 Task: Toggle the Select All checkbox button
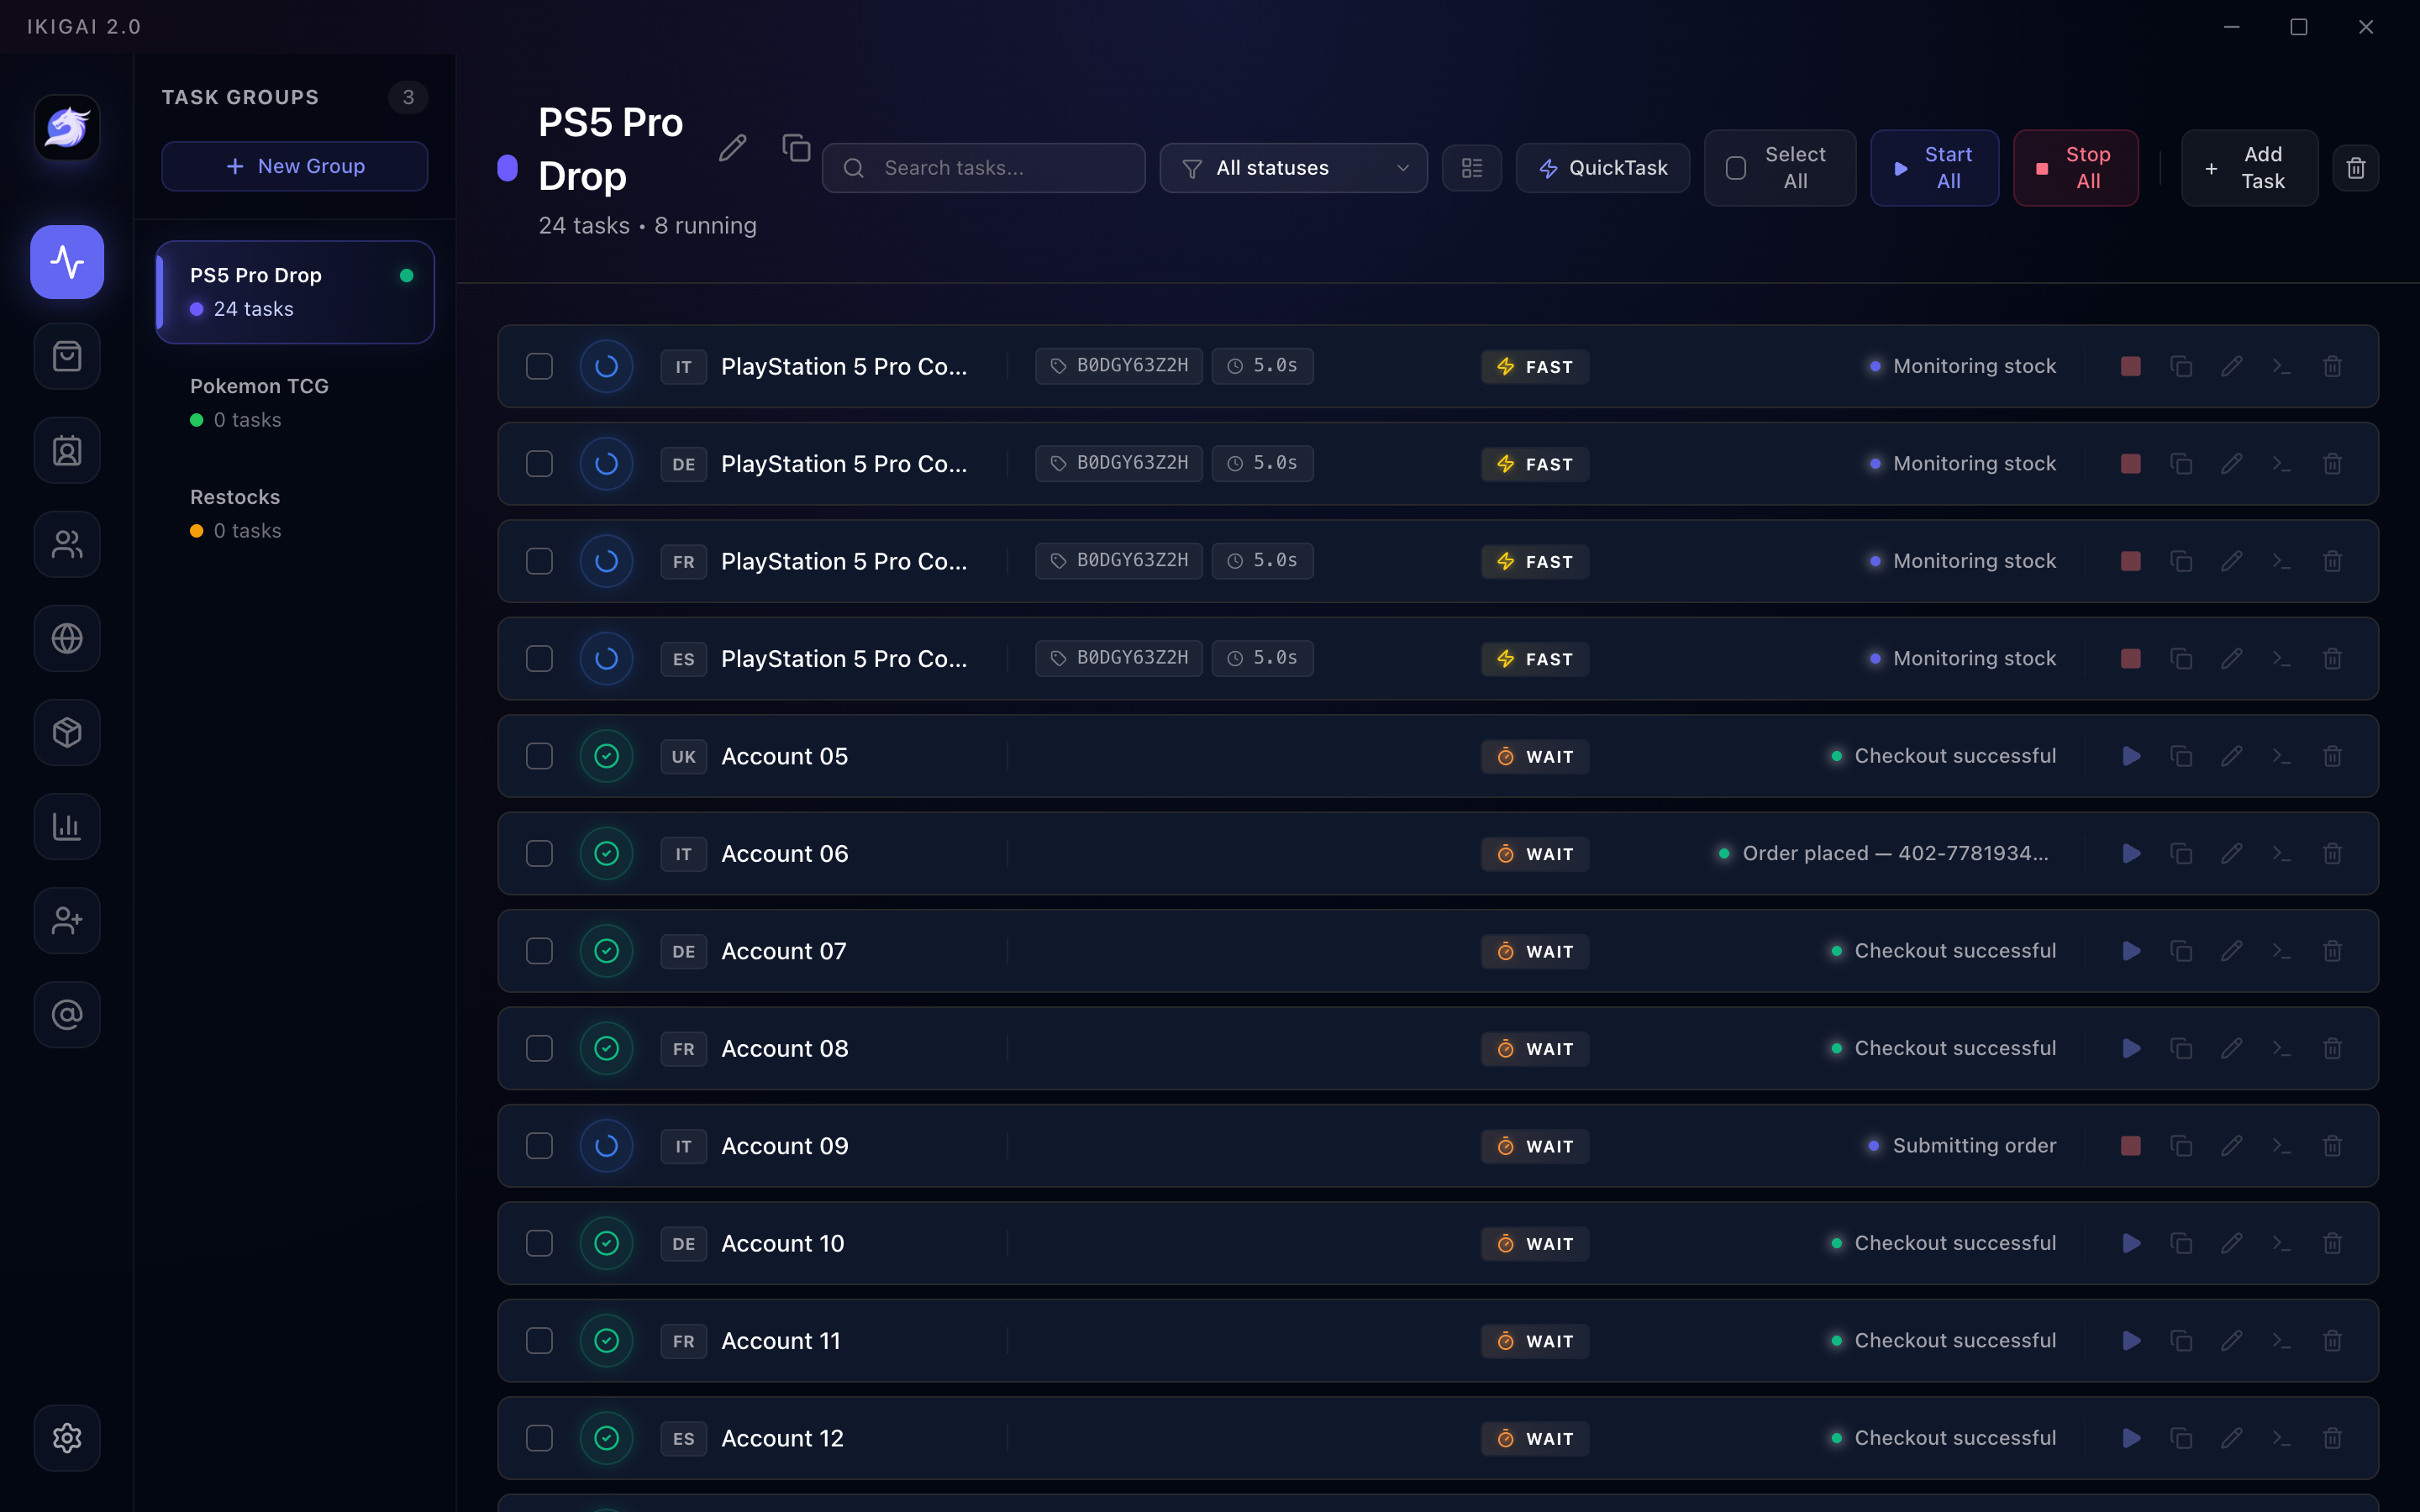click(x=1780, y=168)
